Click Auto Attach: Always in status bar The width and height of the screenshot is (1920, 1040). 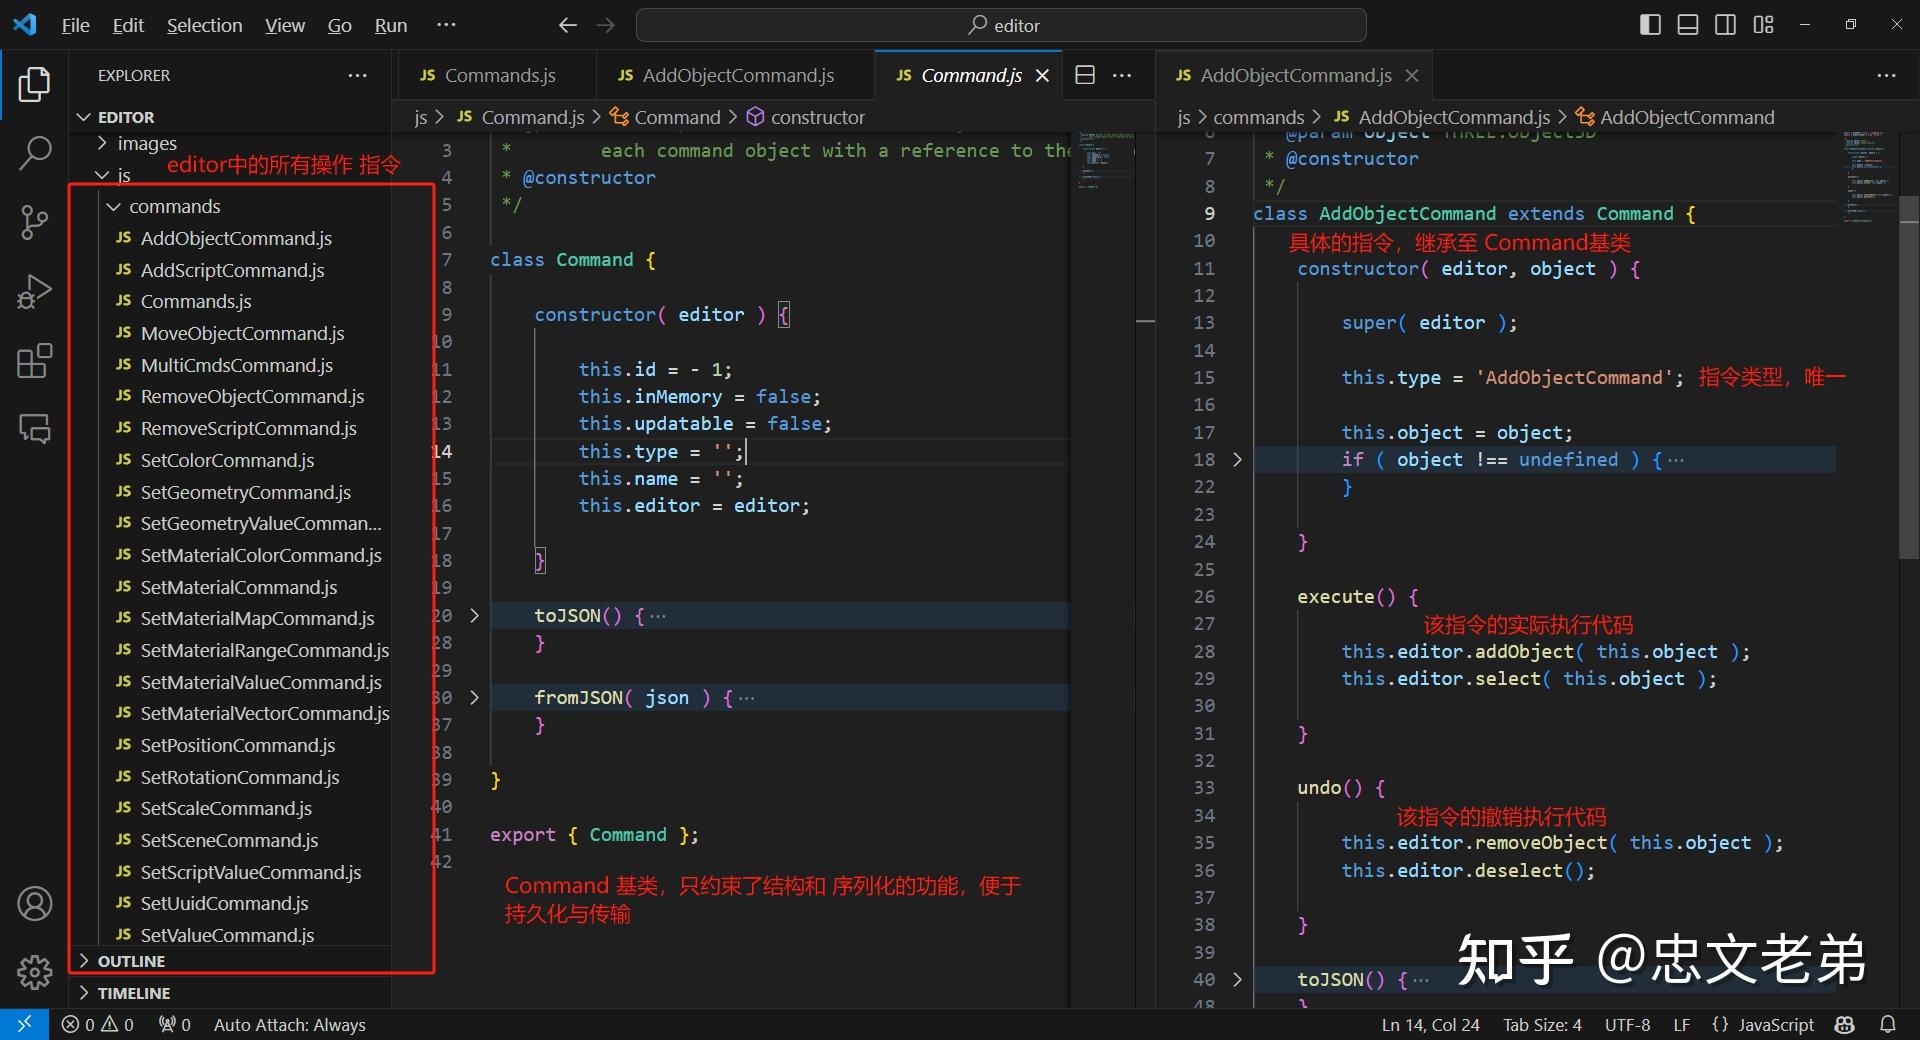point(289,1025)
